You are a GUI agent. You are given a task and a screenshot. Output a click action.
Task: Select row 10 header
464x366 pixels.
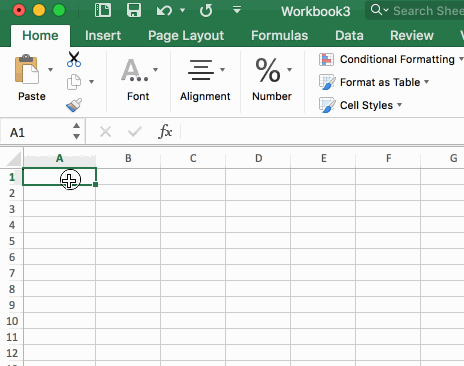(x=12, y=321)
